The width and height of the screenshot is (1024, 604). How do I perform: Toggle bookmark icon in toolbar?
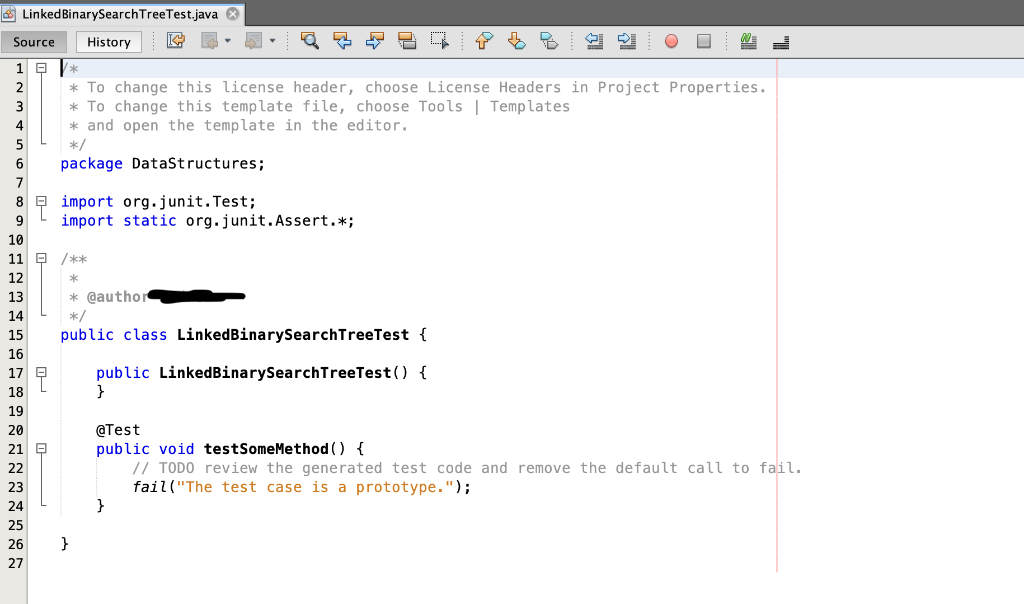pyautogui.click(x=549, y=41)
